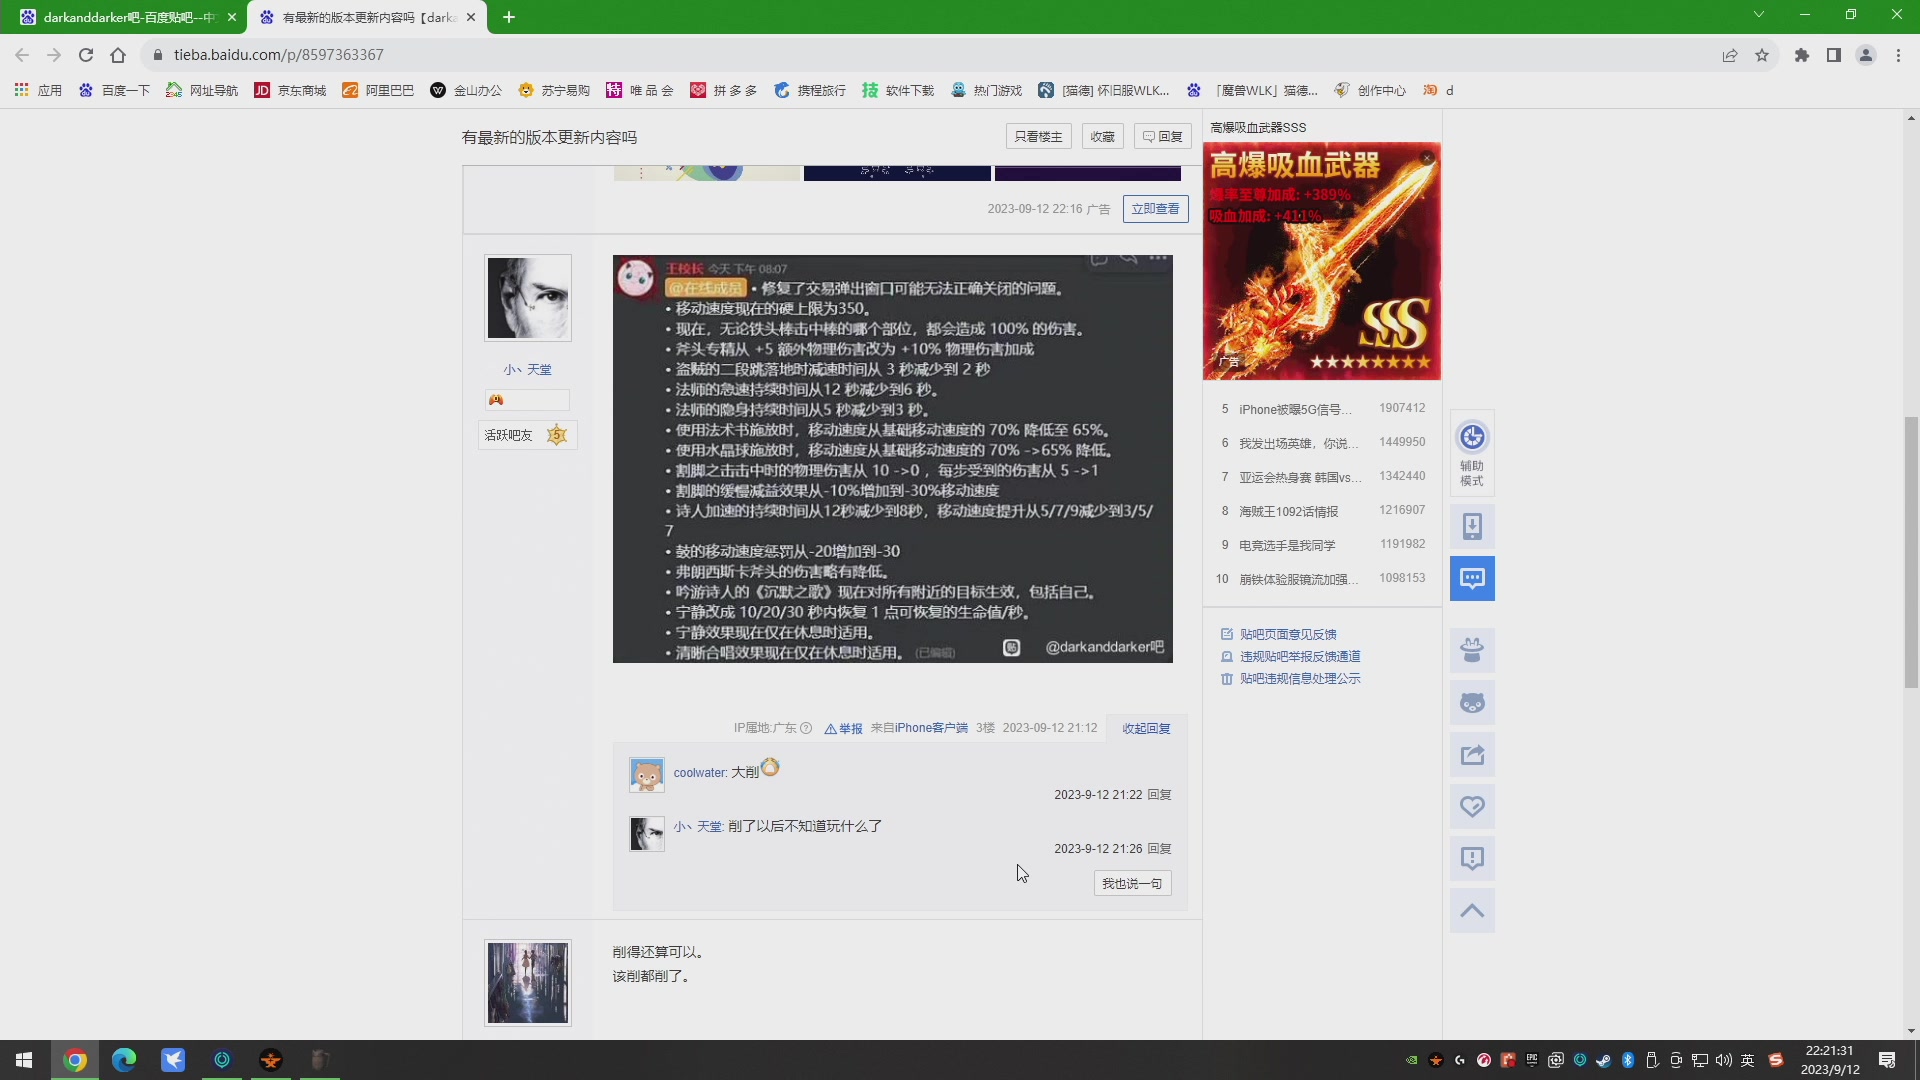Open the 百度一下 bookmark
Screen dimensions: 1920x1080
point(114,90)
